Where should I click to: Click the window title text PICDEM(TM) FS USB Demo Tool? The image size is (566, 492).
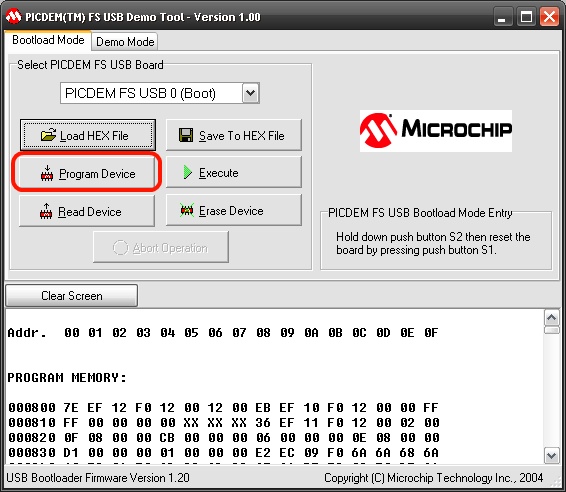click(143, 17)
